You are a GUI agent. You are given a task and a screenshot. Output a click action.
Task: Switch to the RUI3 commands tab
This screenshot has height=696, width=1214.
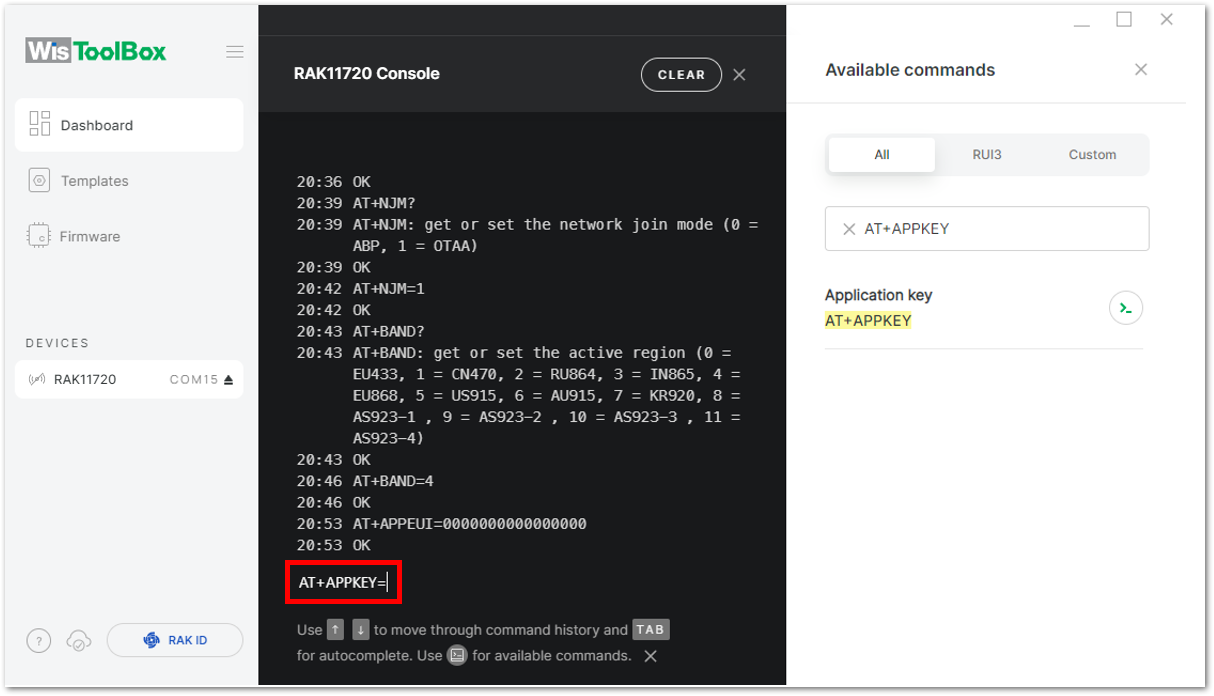(x=987, y=155)
